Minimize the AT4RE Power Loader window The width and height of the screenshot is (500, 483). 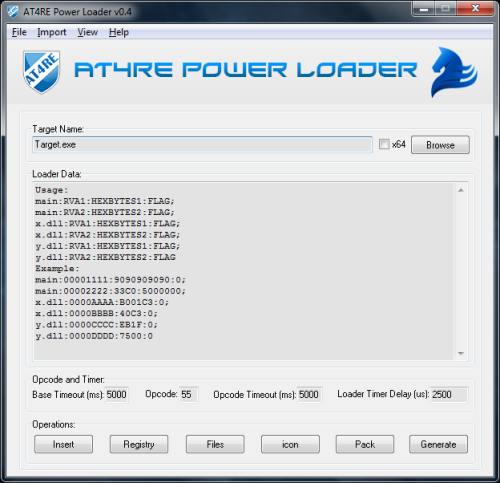click(424, 9)
